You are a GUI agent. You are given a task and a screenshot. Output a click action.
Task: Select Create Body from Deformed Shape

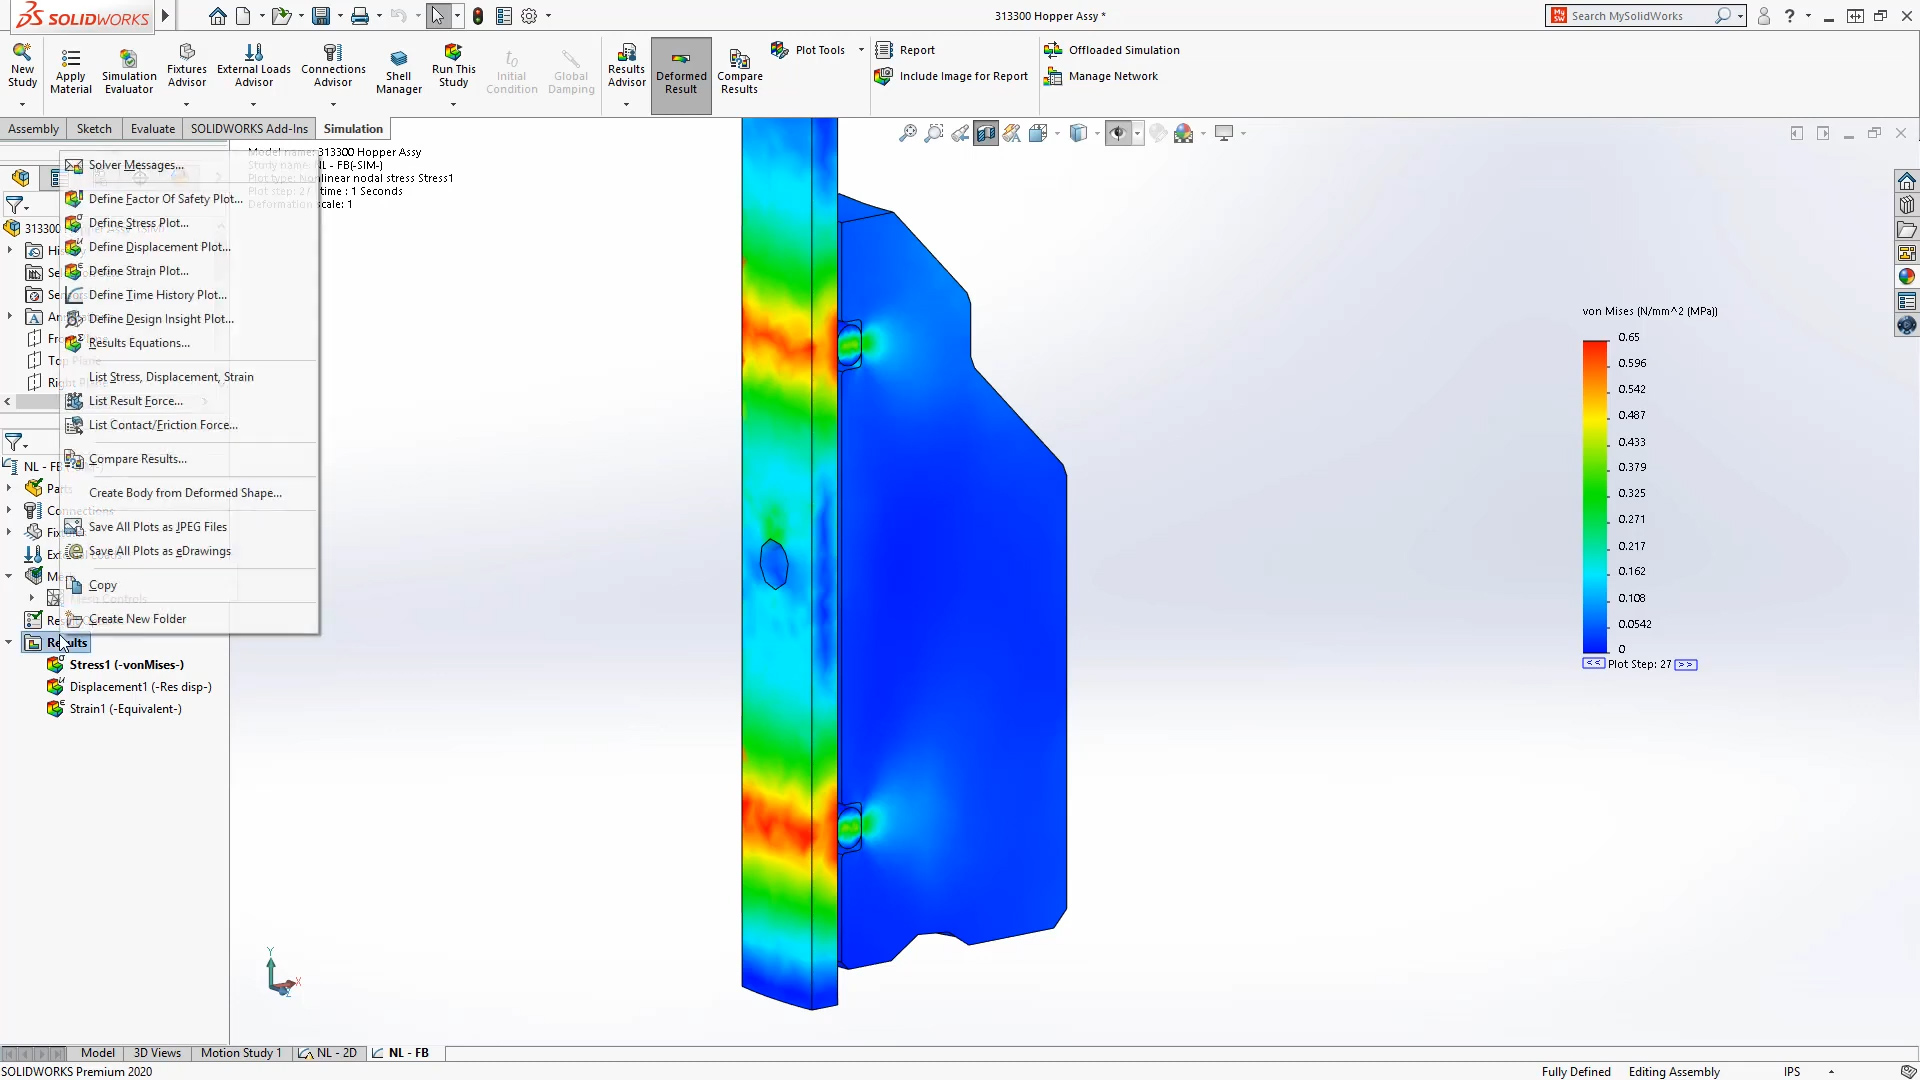189,493
